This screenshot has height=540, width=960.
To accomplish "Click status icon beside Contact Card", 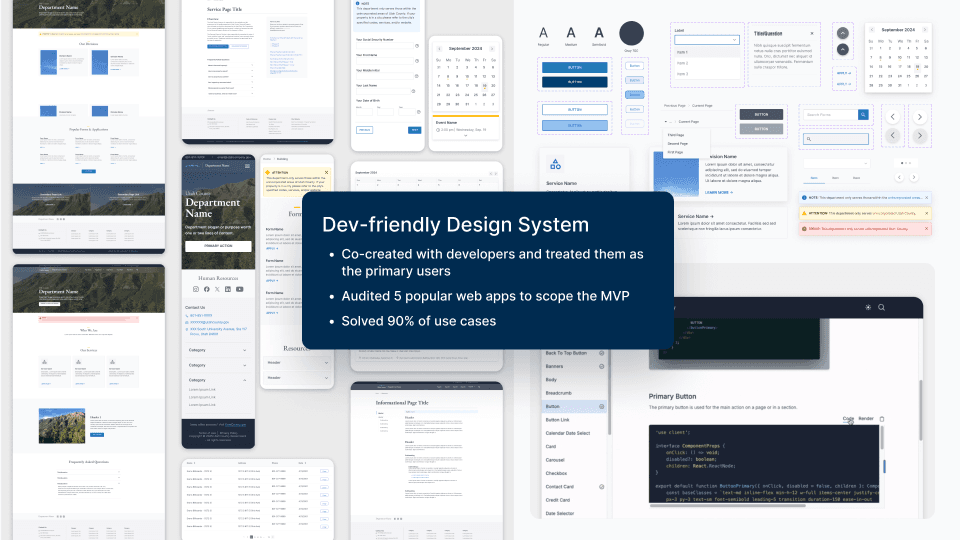I will 602,487.
